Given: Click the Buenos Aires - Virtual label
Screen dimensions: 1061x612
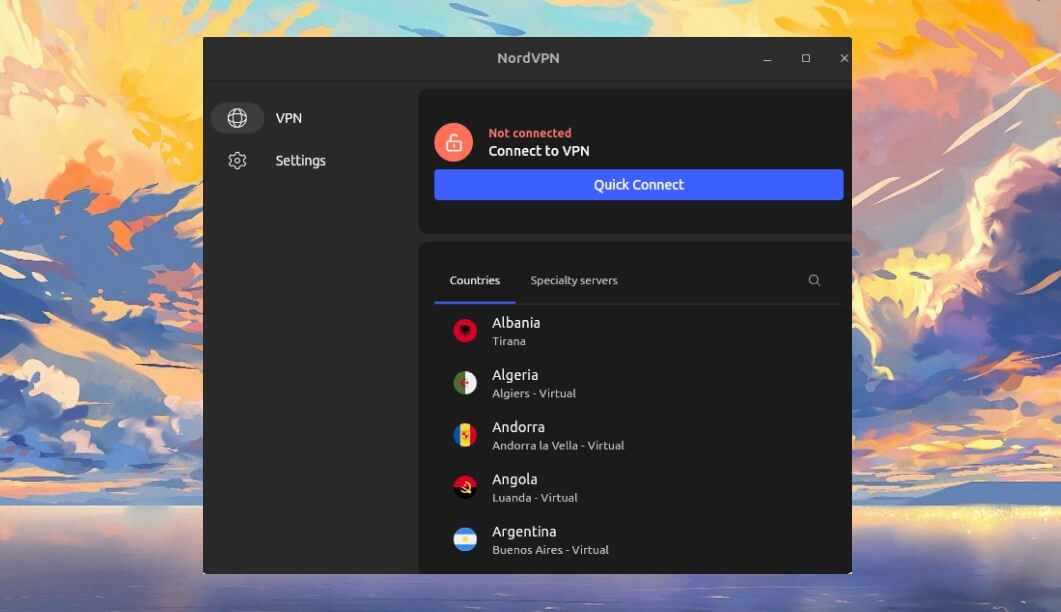Looking at the screenshot, I should pos(550,550).
